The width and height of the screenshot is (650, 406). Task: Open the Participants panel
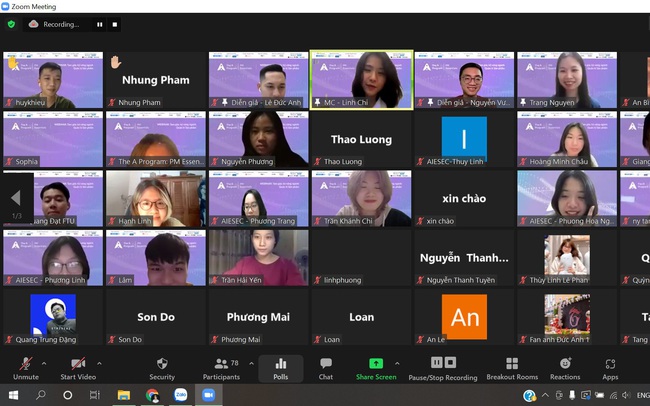[x=221, y=368]
